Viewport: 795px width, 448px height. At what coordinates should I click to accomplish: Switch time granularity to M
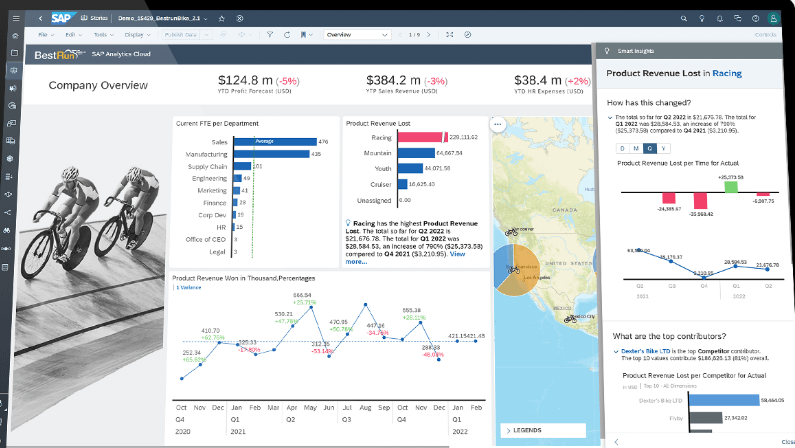[x=636, y=148]
